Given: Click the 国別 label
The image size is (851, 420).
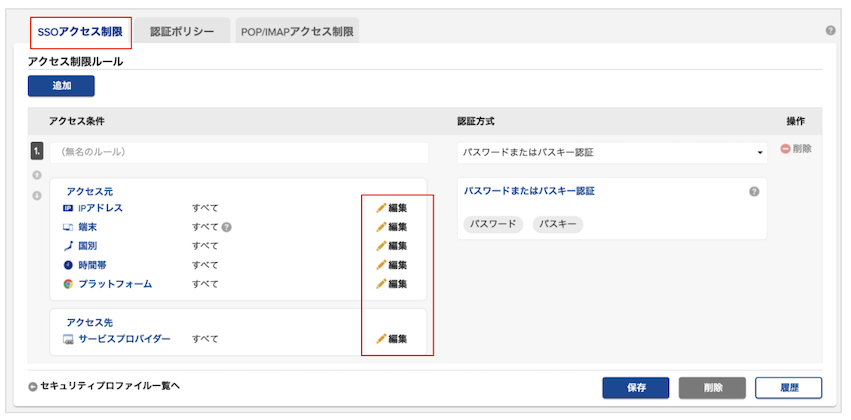Looking at the screenshot, I should tap(87, 246).
